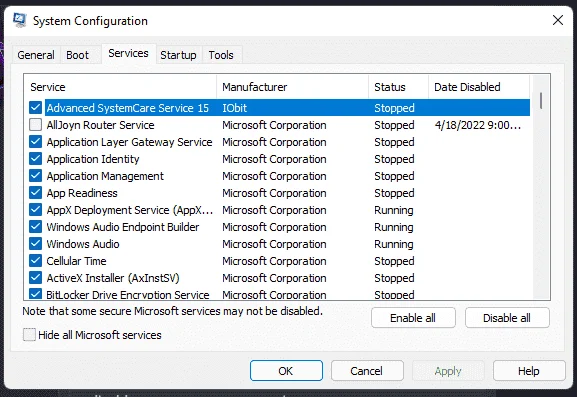Select the Advanced SystemCare Service 15 row
The image size is (577, 397).
click(x=287, y=107)
